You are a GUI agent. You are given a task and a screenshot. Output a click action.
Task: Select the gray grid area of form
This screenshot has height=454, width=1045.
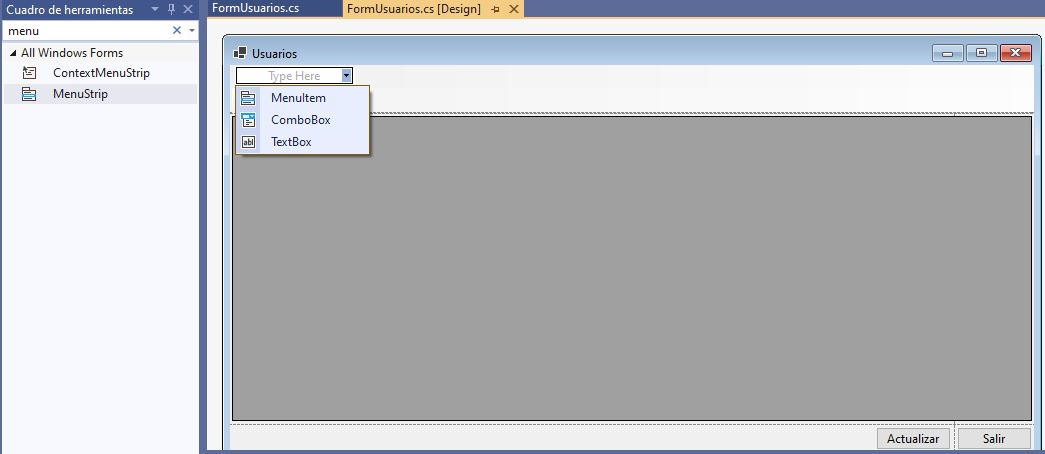pos(632,269)
